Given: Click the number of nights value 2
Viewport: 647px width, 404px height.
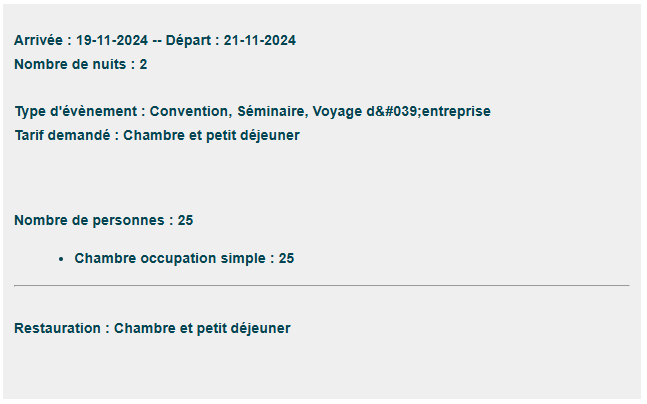Looking at the screenshot, I should click(x=143, y=64).
